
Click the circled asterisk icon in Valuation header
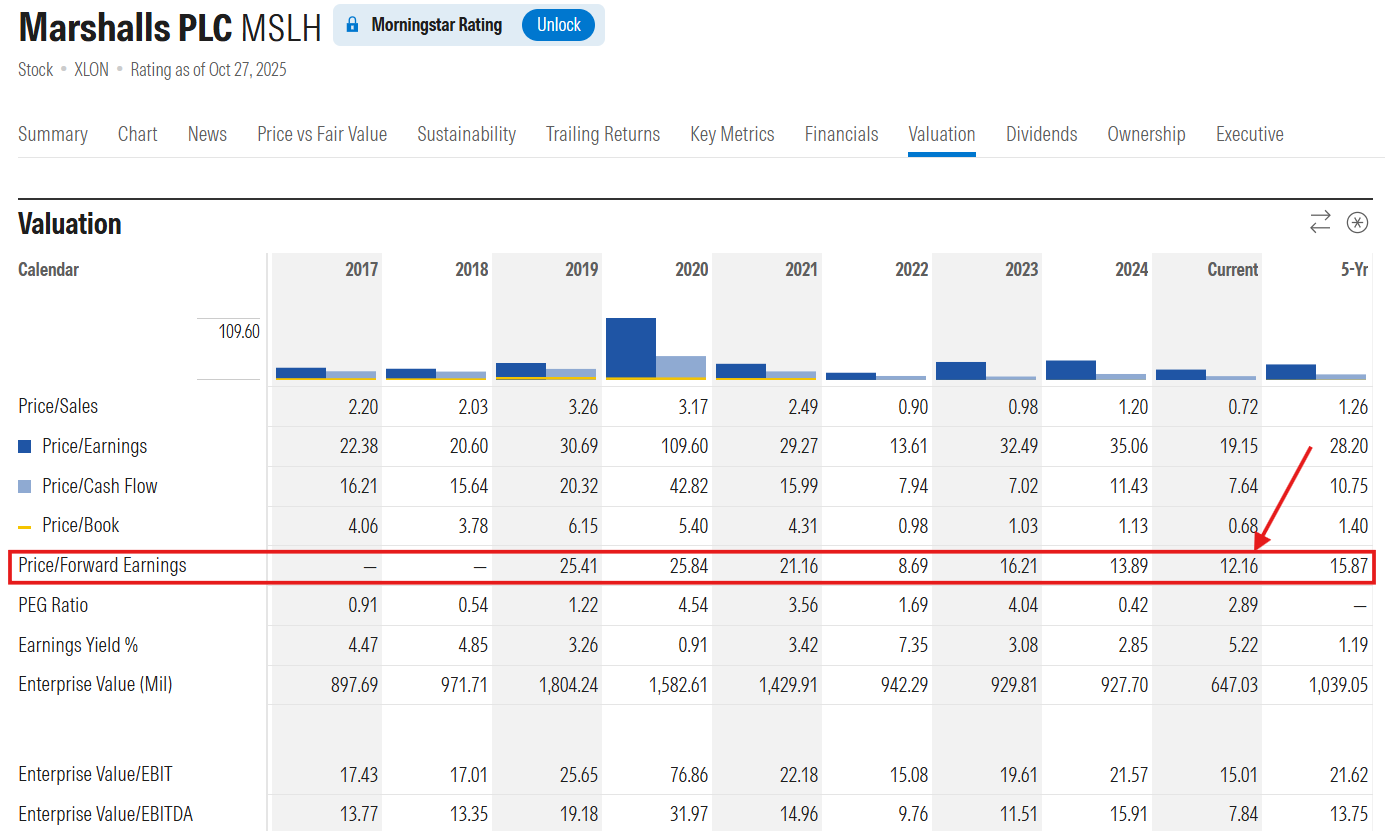coord(1357,222)
